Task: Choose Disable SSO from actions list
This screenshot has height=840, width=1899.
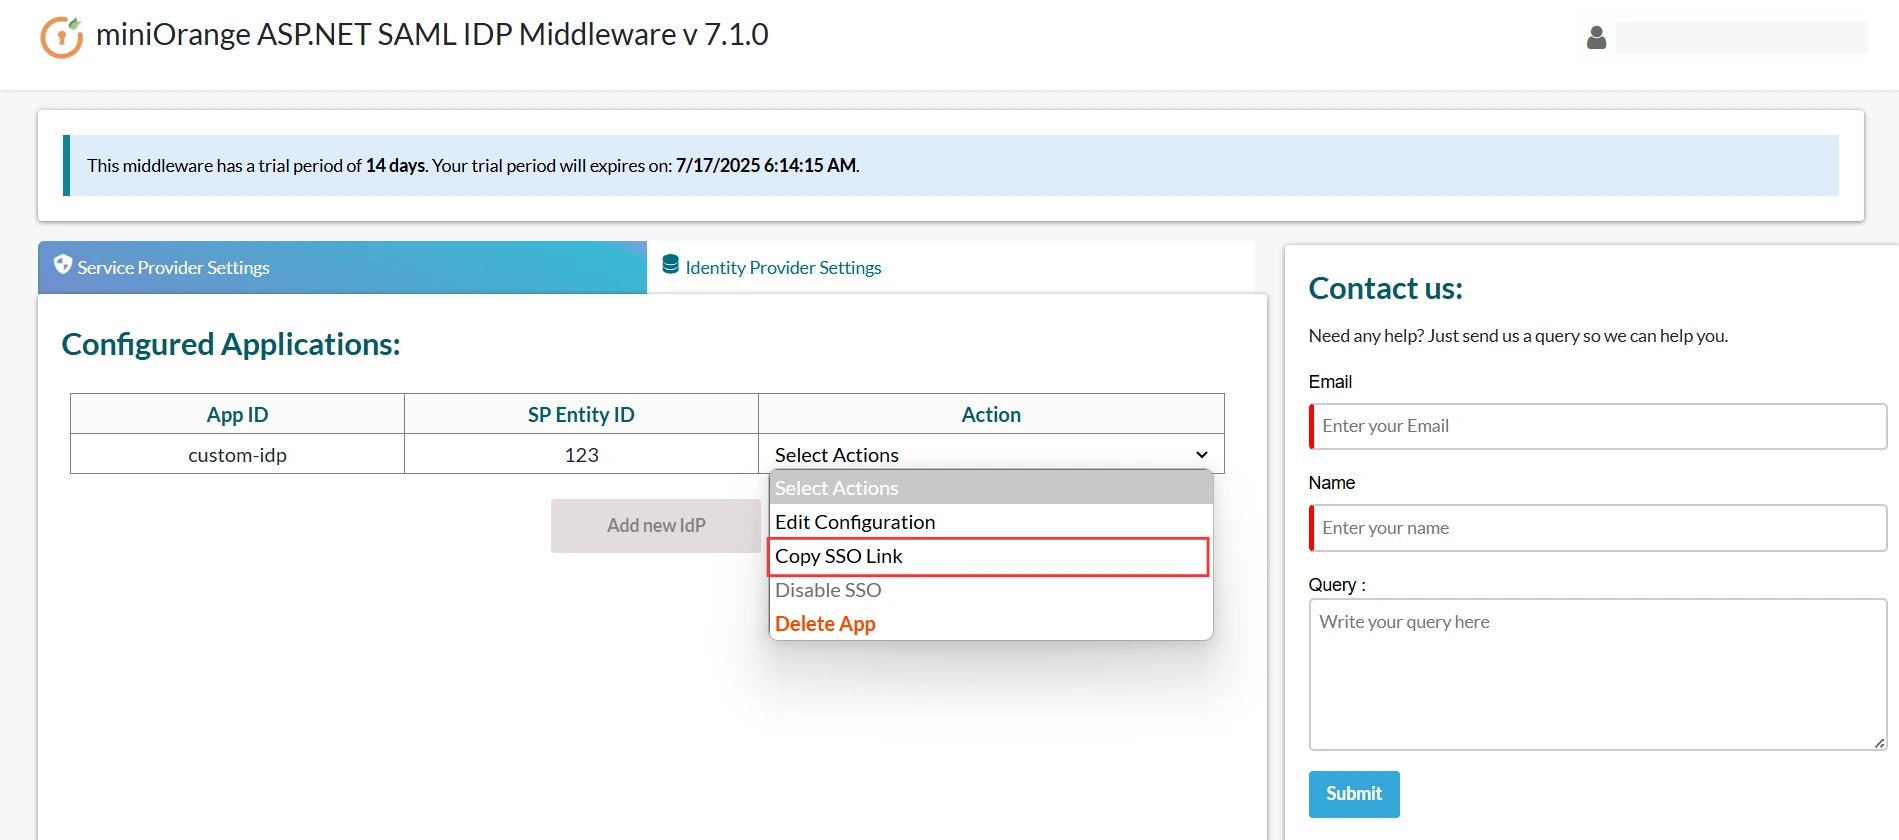Action: tap(991, 590)
